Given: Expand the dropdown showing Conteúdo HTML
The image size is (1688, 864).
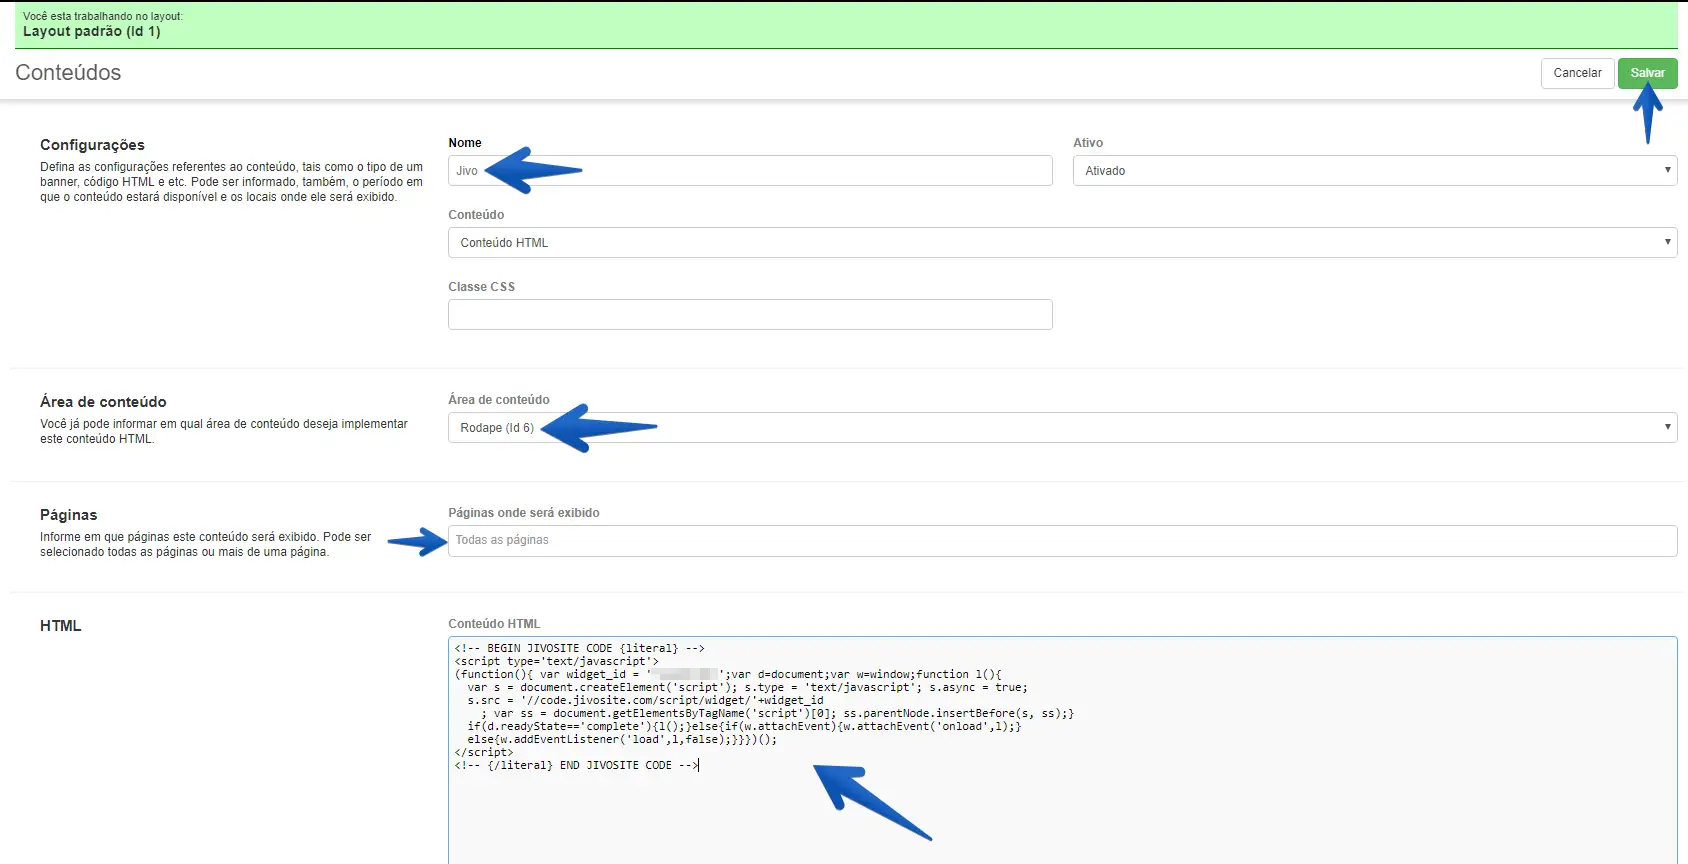Looking at the screenshot, I should tap(1062, 243).
